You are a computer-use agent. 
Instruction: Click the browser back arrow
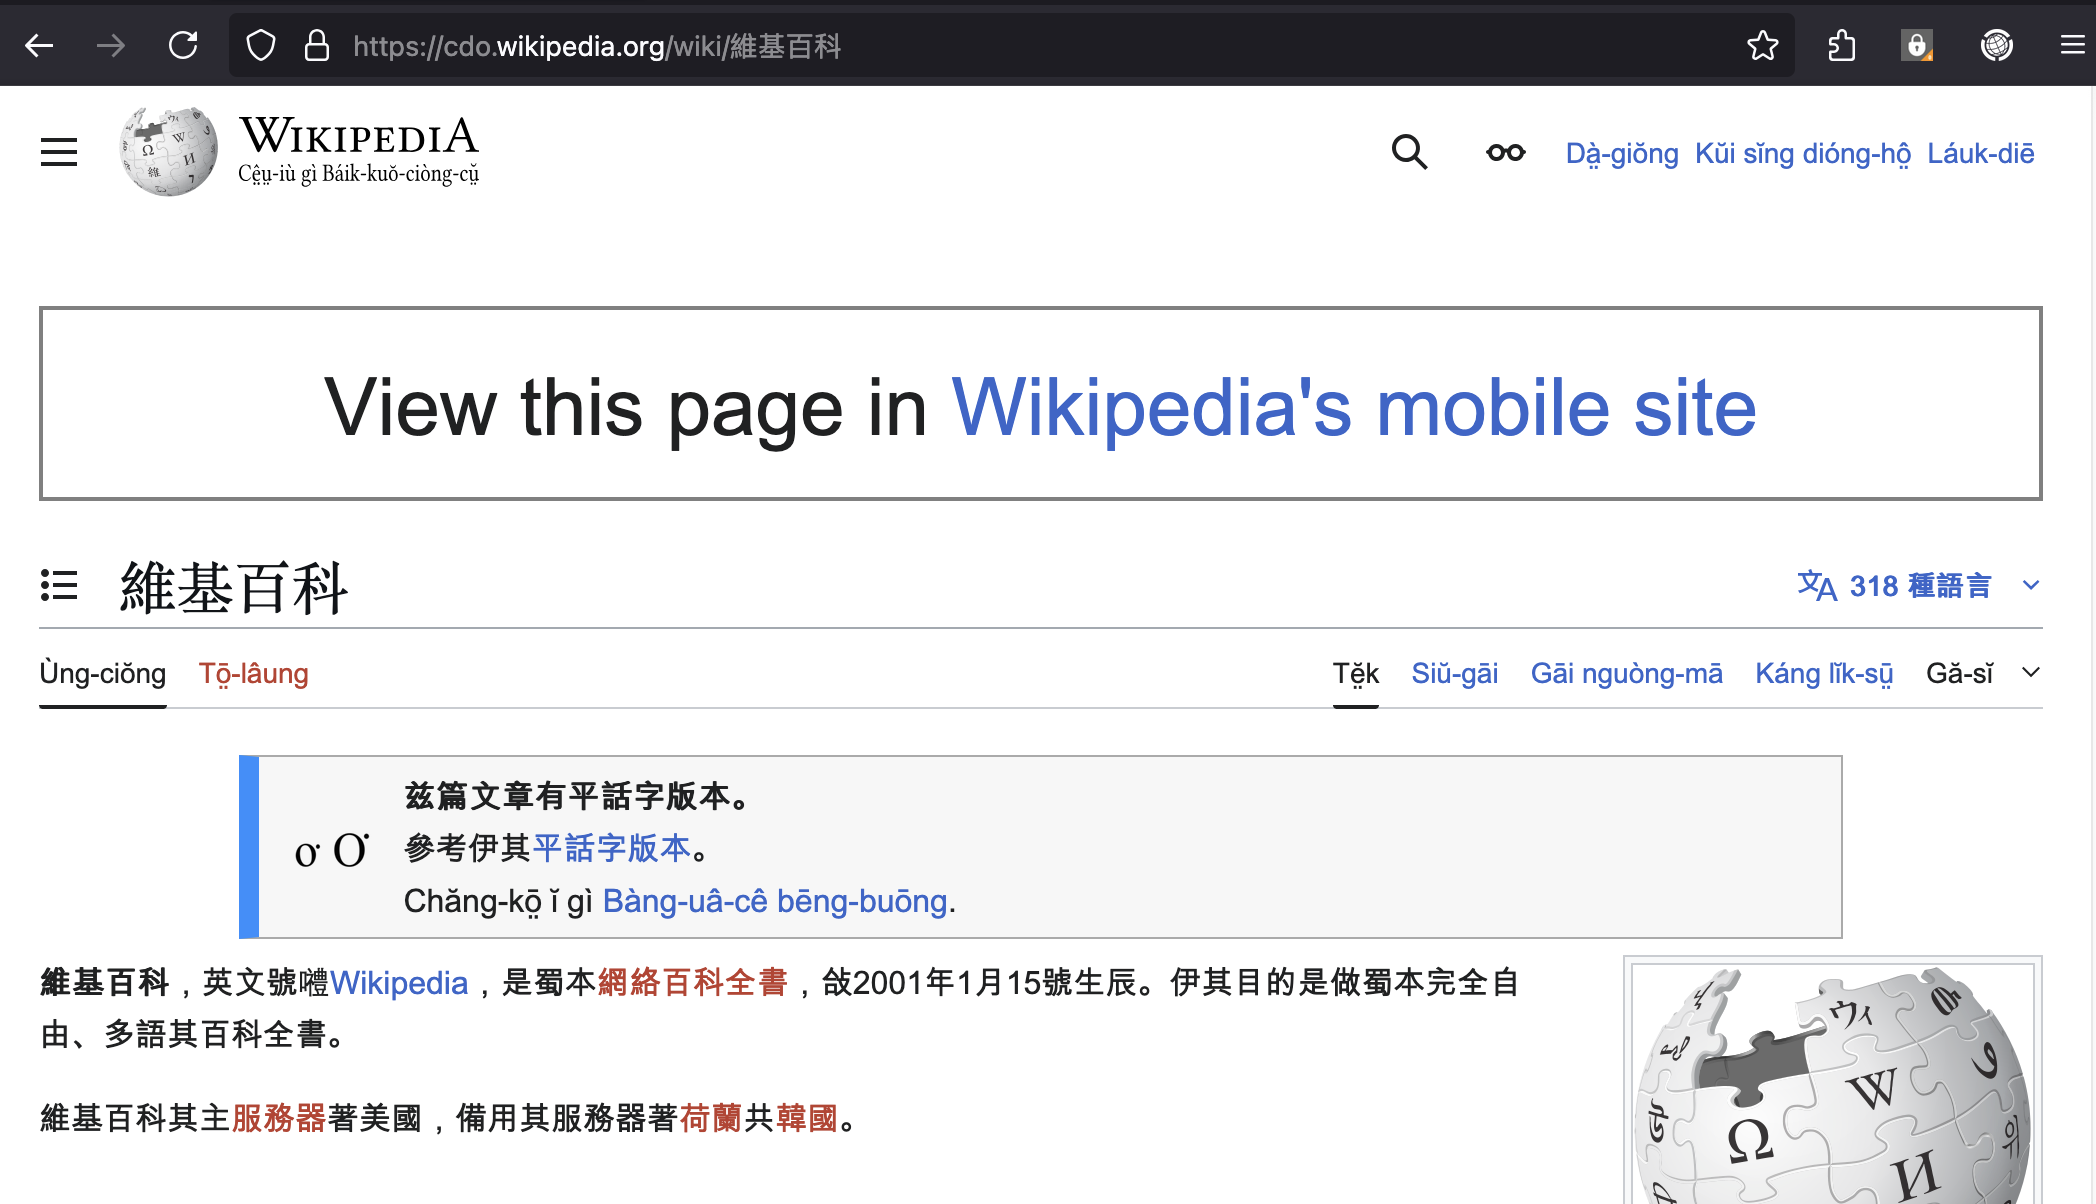[39, 46]
